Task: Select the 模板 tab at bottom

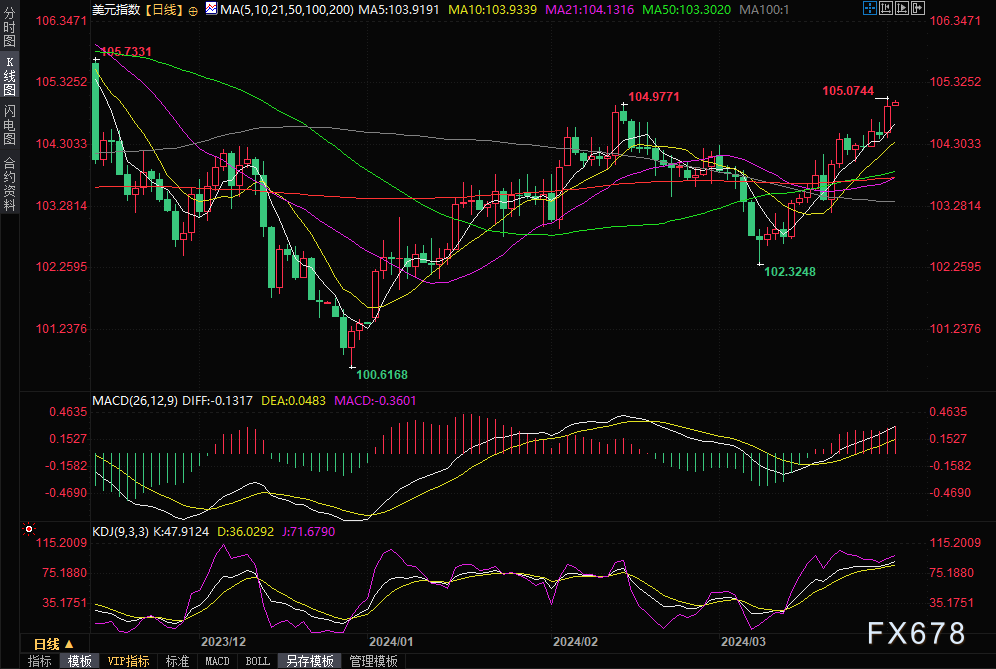Action: [80, 661]
